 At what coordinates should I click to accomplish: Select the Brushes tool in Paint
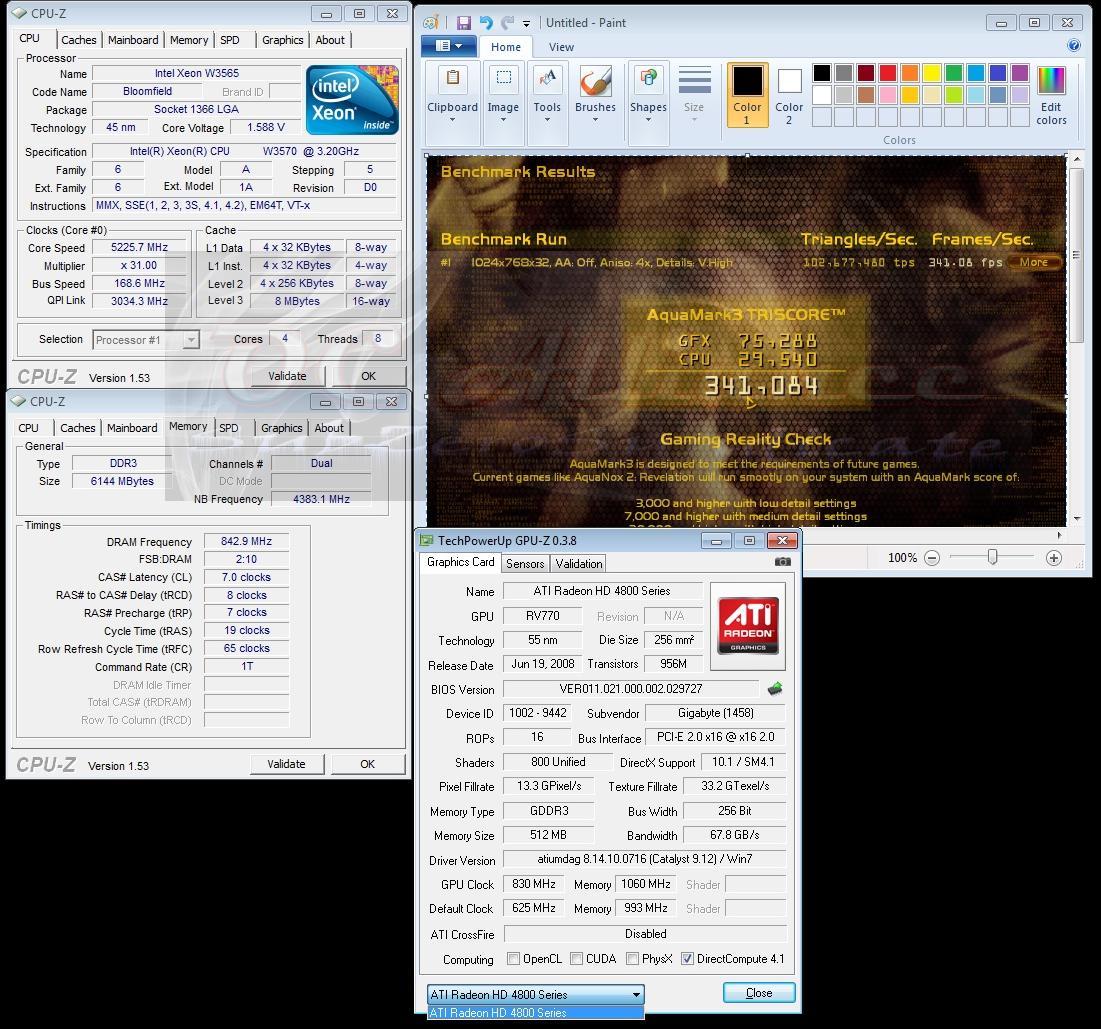tap(595, 95)
